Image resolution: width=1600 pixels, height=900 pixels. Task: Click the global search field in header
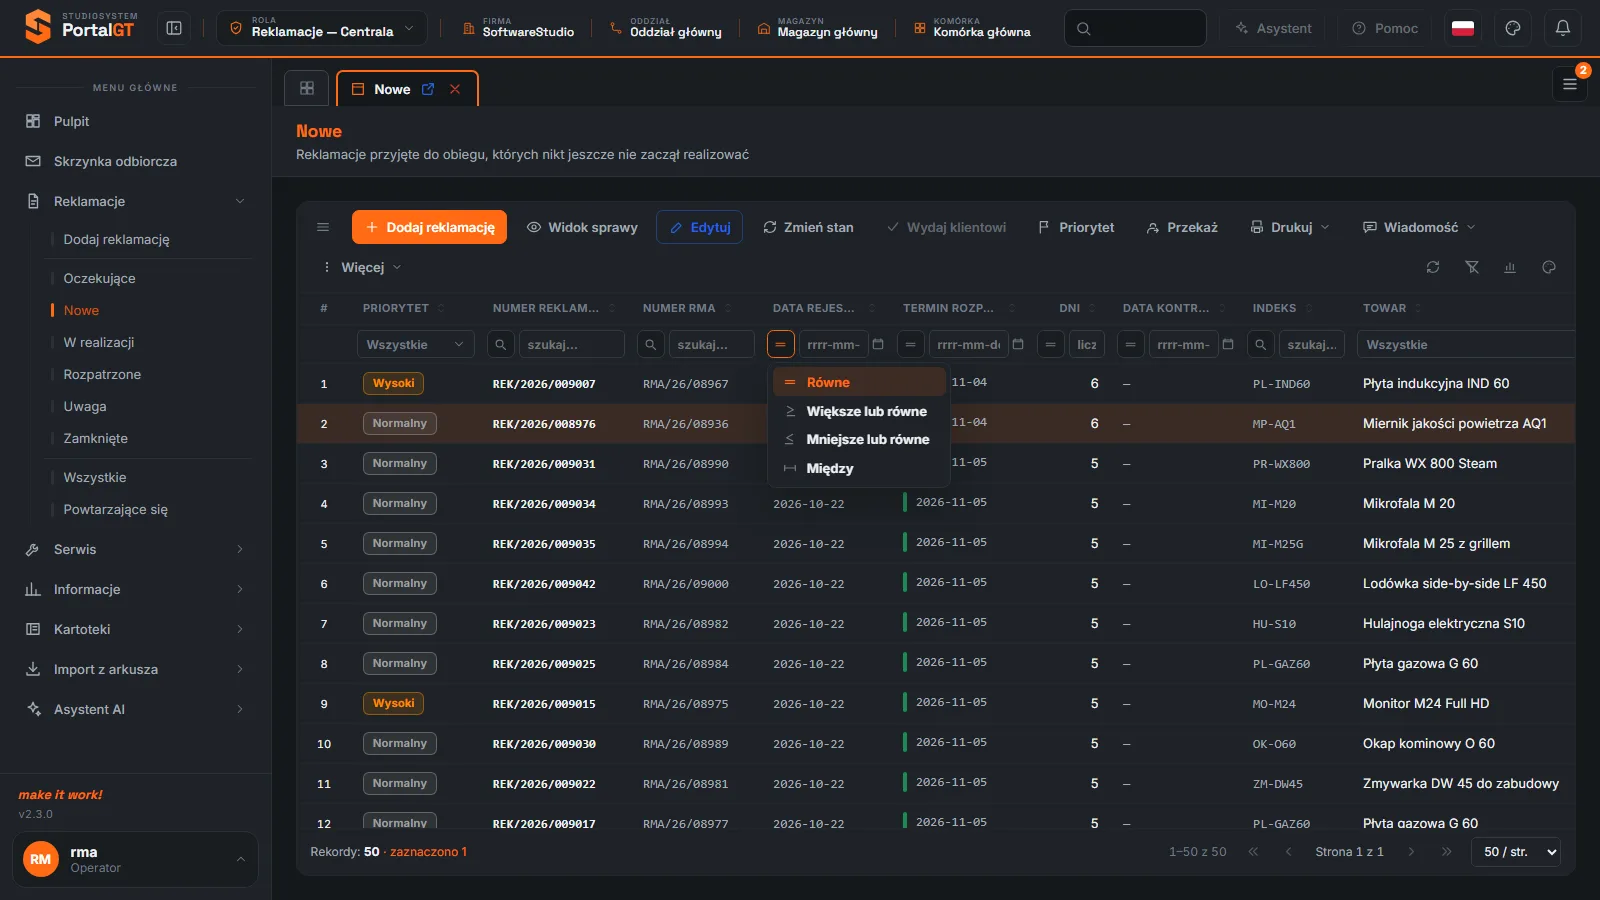[x=1135, y=28]
